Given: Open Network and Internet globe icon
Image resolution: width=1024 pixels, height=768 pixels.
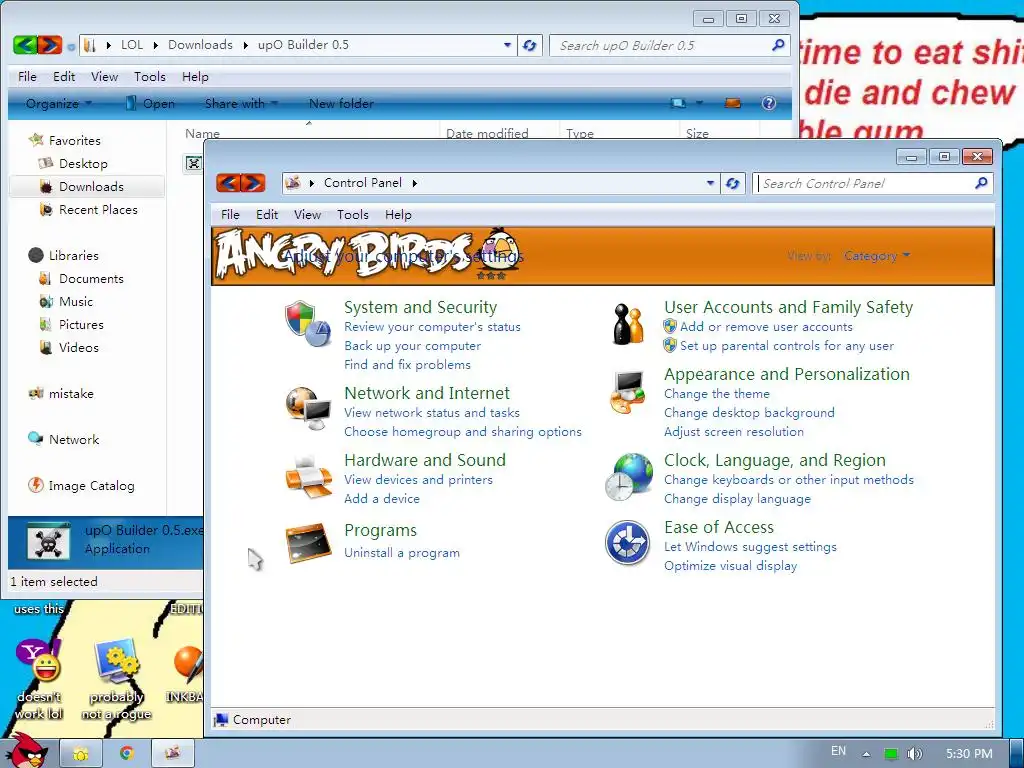Looking at the screenshot, I should (308, 408).
